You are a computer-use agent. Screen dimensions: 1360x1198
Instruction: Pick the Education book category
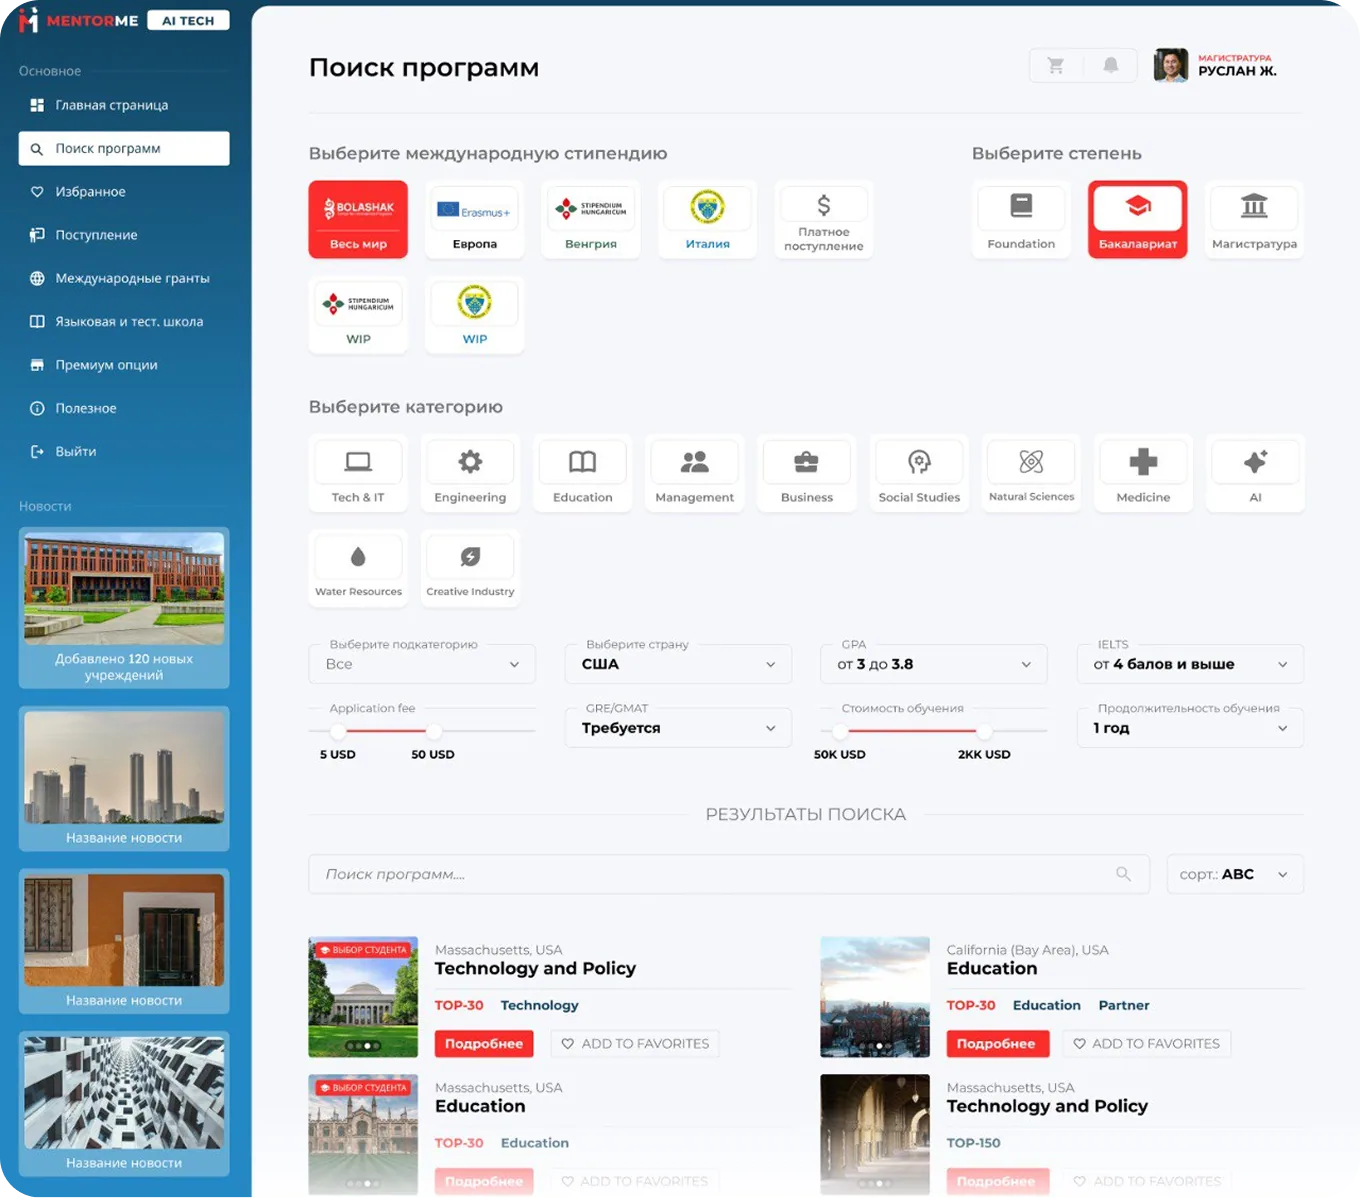[x=582, y=473]
